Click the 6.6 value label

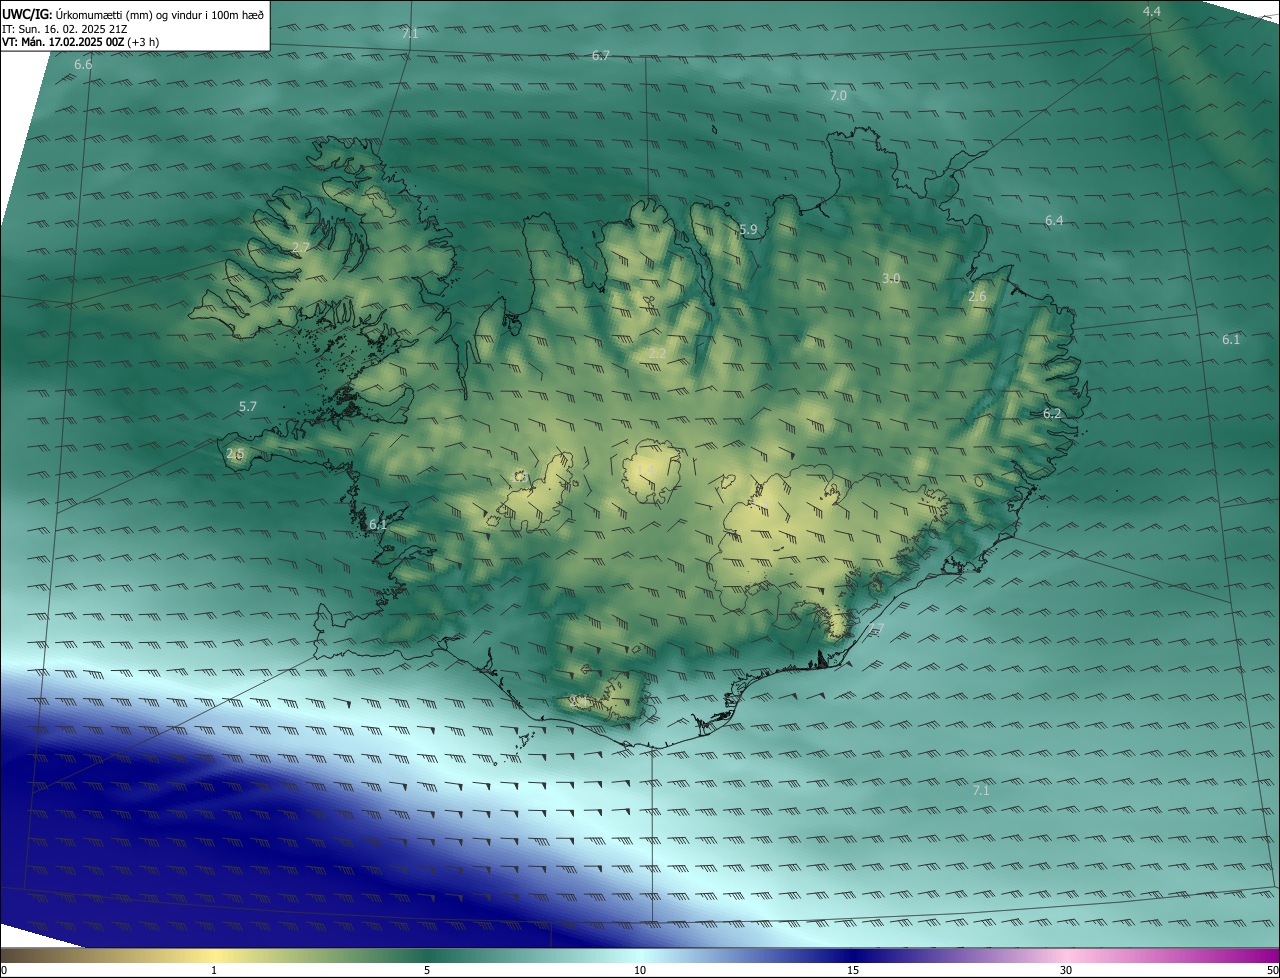[83, 65]
